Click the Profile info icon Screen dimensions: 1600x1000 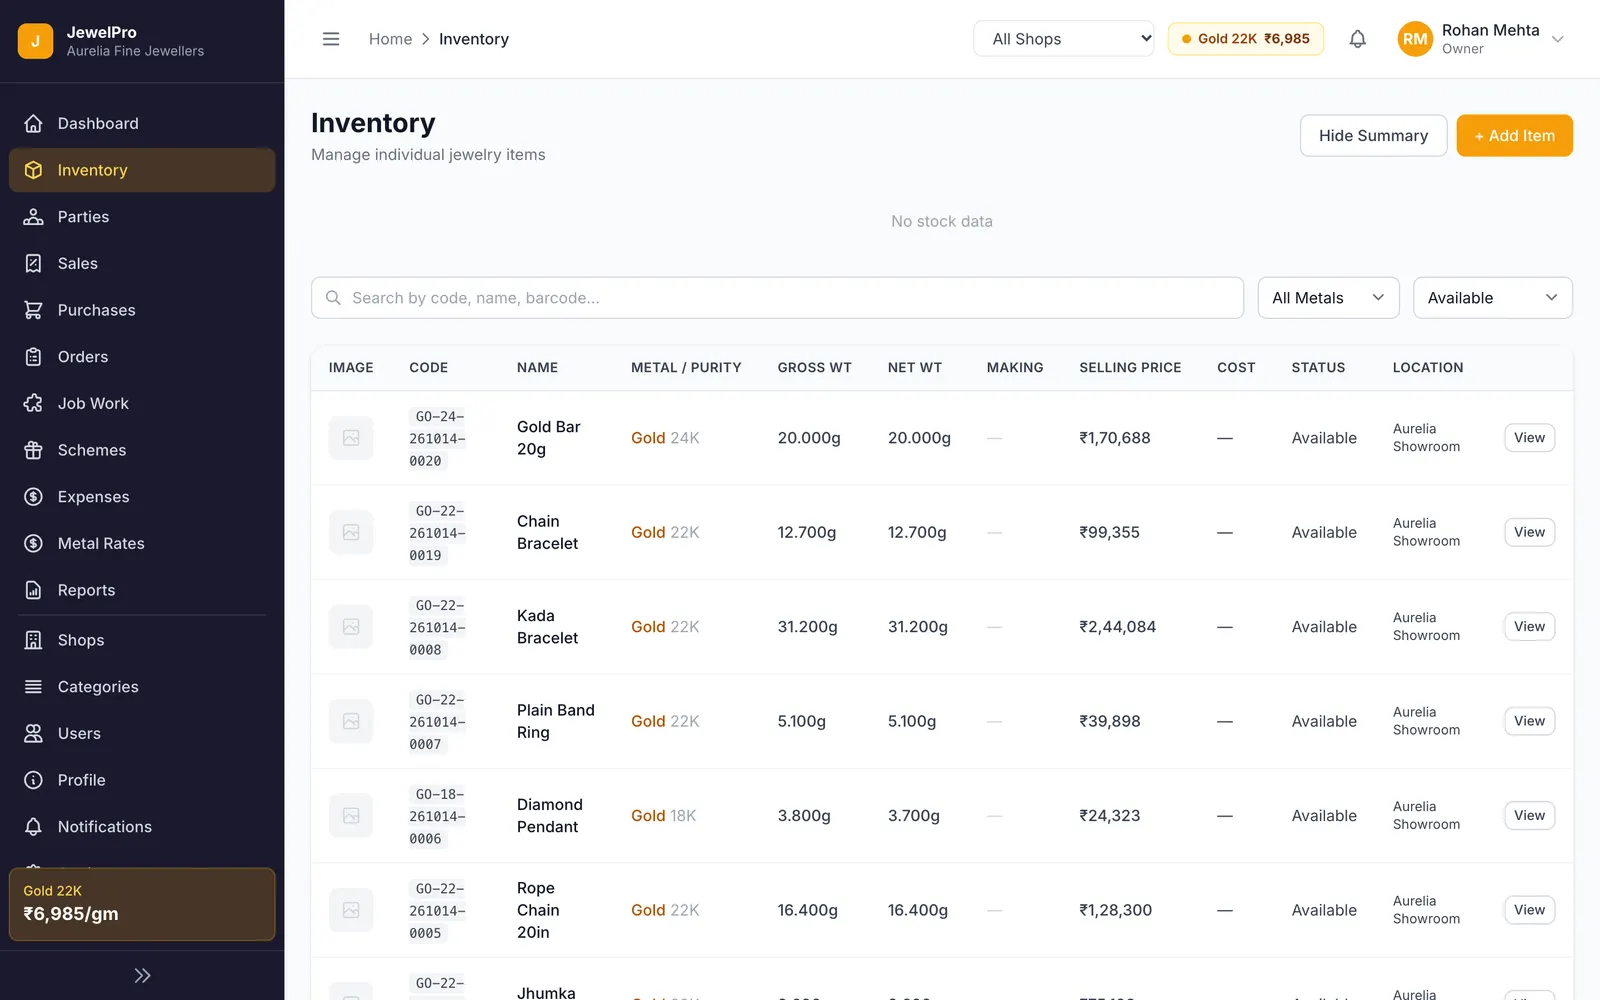(33, 780)
